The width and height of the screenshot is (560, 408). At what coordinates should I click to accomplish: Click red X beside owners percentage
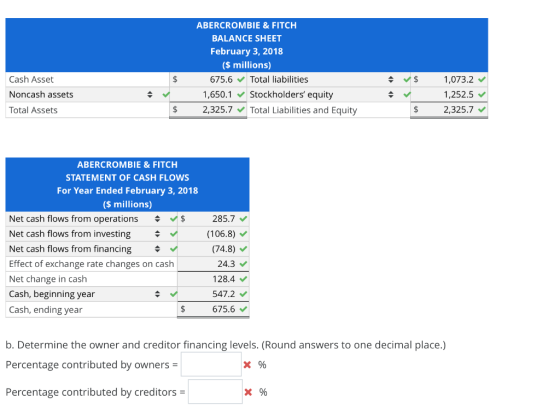[x=247, y=365]
